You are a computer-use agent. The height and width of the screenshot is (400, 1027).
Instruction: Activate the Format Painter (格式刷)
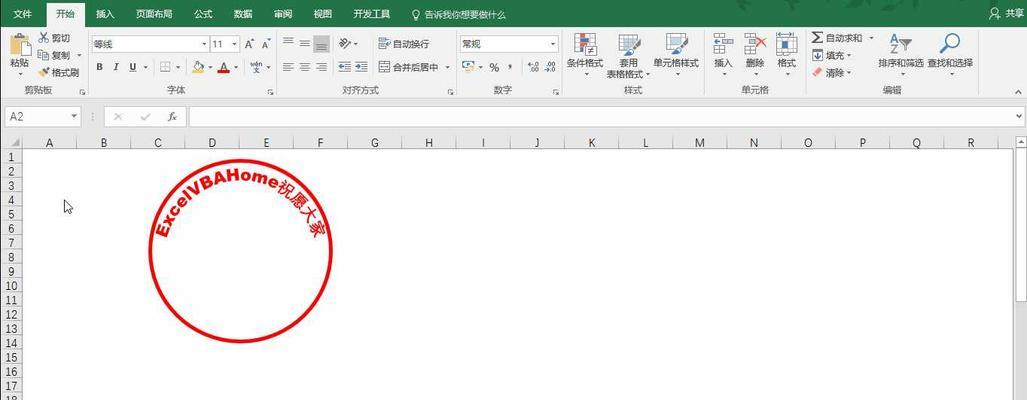click(58, 73)
